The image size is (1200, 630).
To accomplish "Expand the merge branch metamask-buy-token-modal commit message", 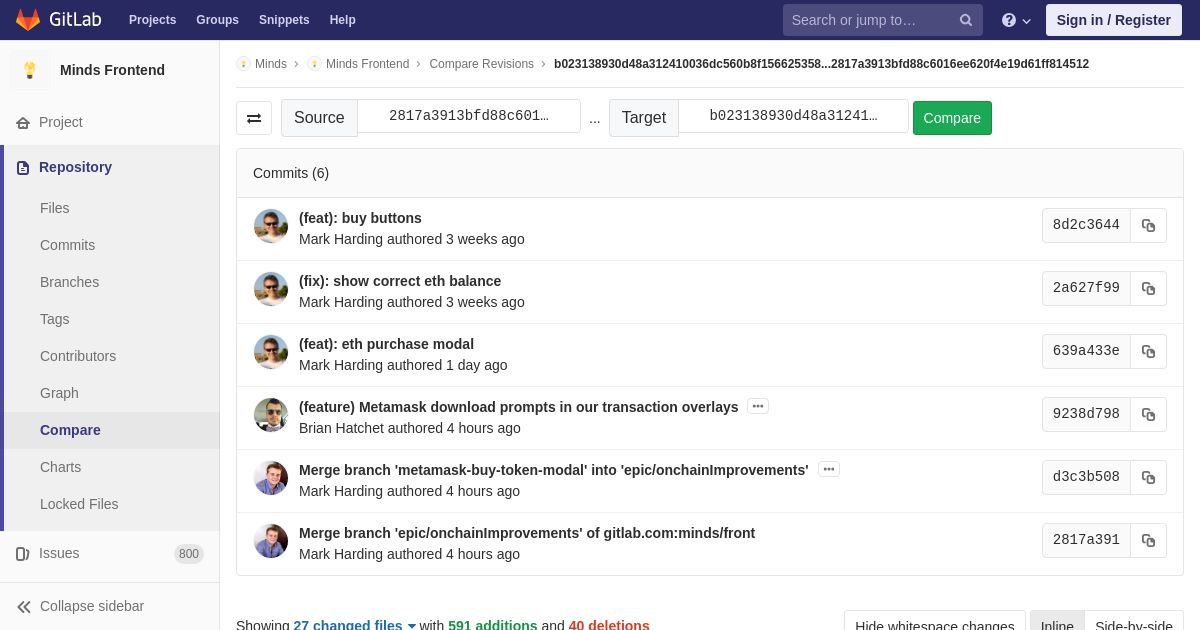I will tap(829, 469).
